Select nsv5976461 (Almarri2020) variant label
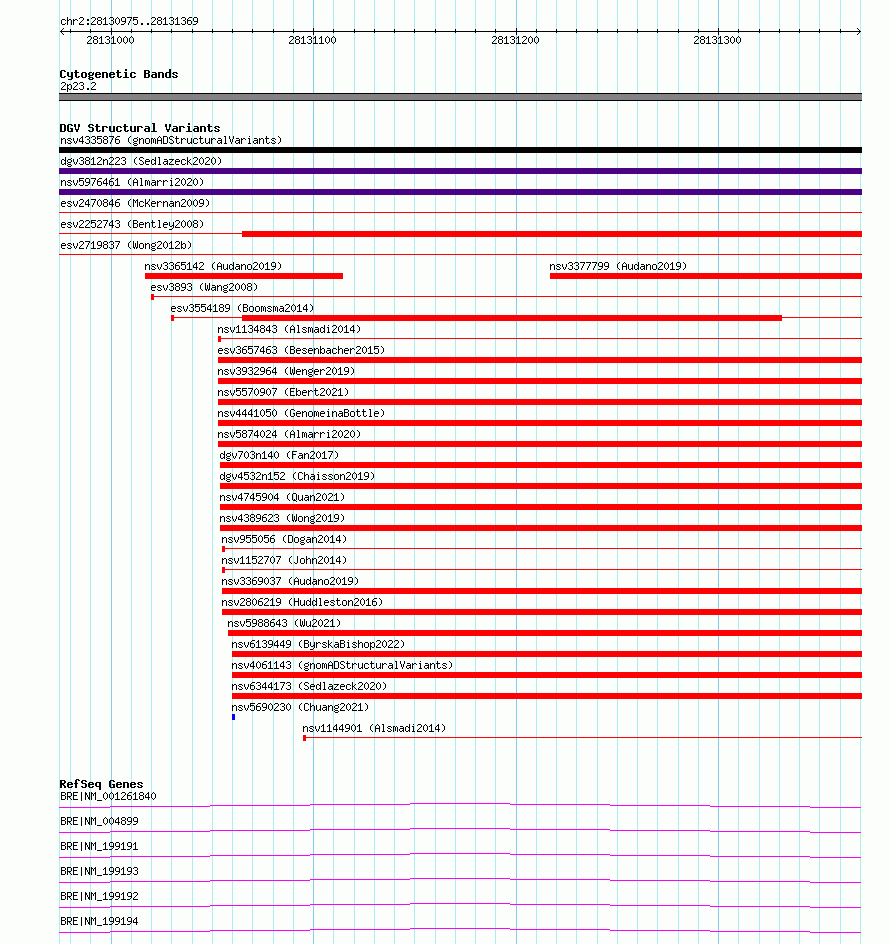The width and height of the screenshot is (890, 944). [132, 182]
